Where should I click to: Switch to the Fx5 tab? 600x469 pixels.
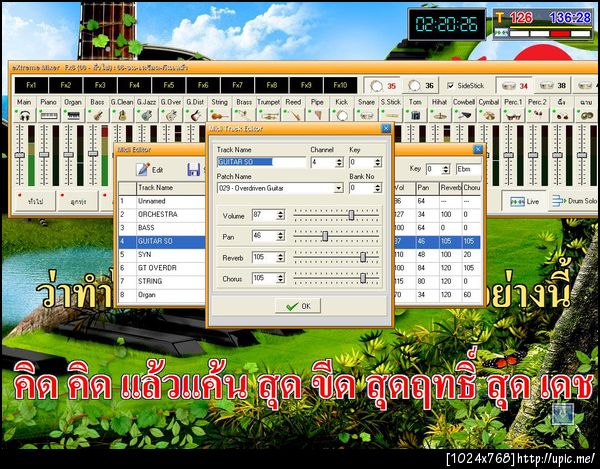[169, 85]
